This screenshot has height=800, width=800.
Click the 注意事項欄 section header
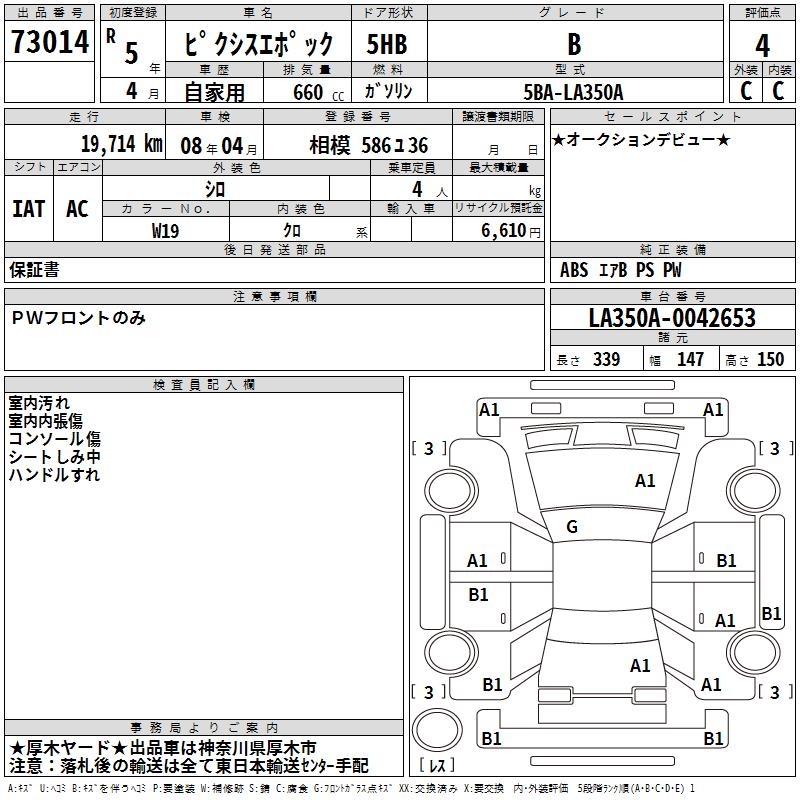[x=275, y=296]
